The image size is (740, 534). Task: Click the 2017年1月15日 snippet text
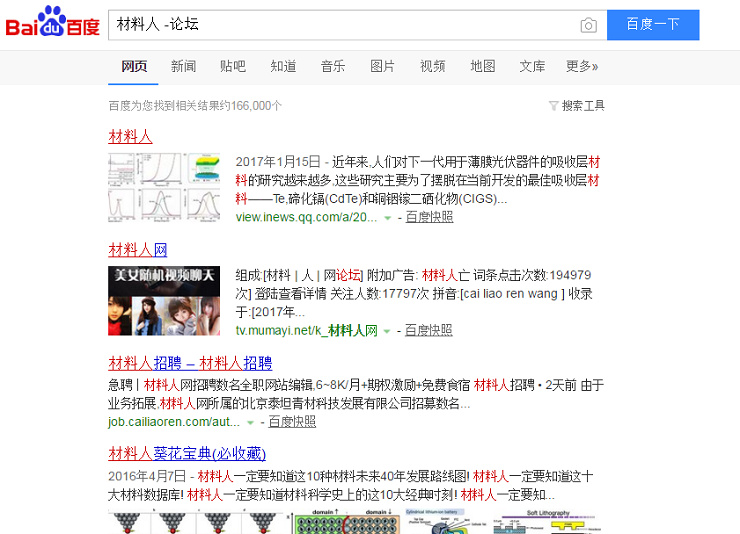click(278, 162)
